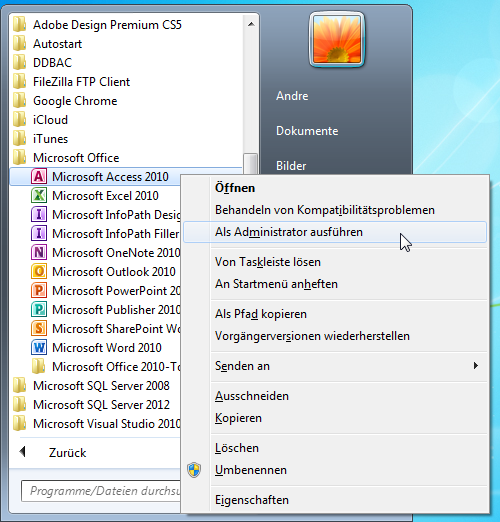Viewport: 500px width, 522px height.
Task: Expand Microsoft Office 2010-Tools label
Action: pyautogui.click(x=116, y=367)
